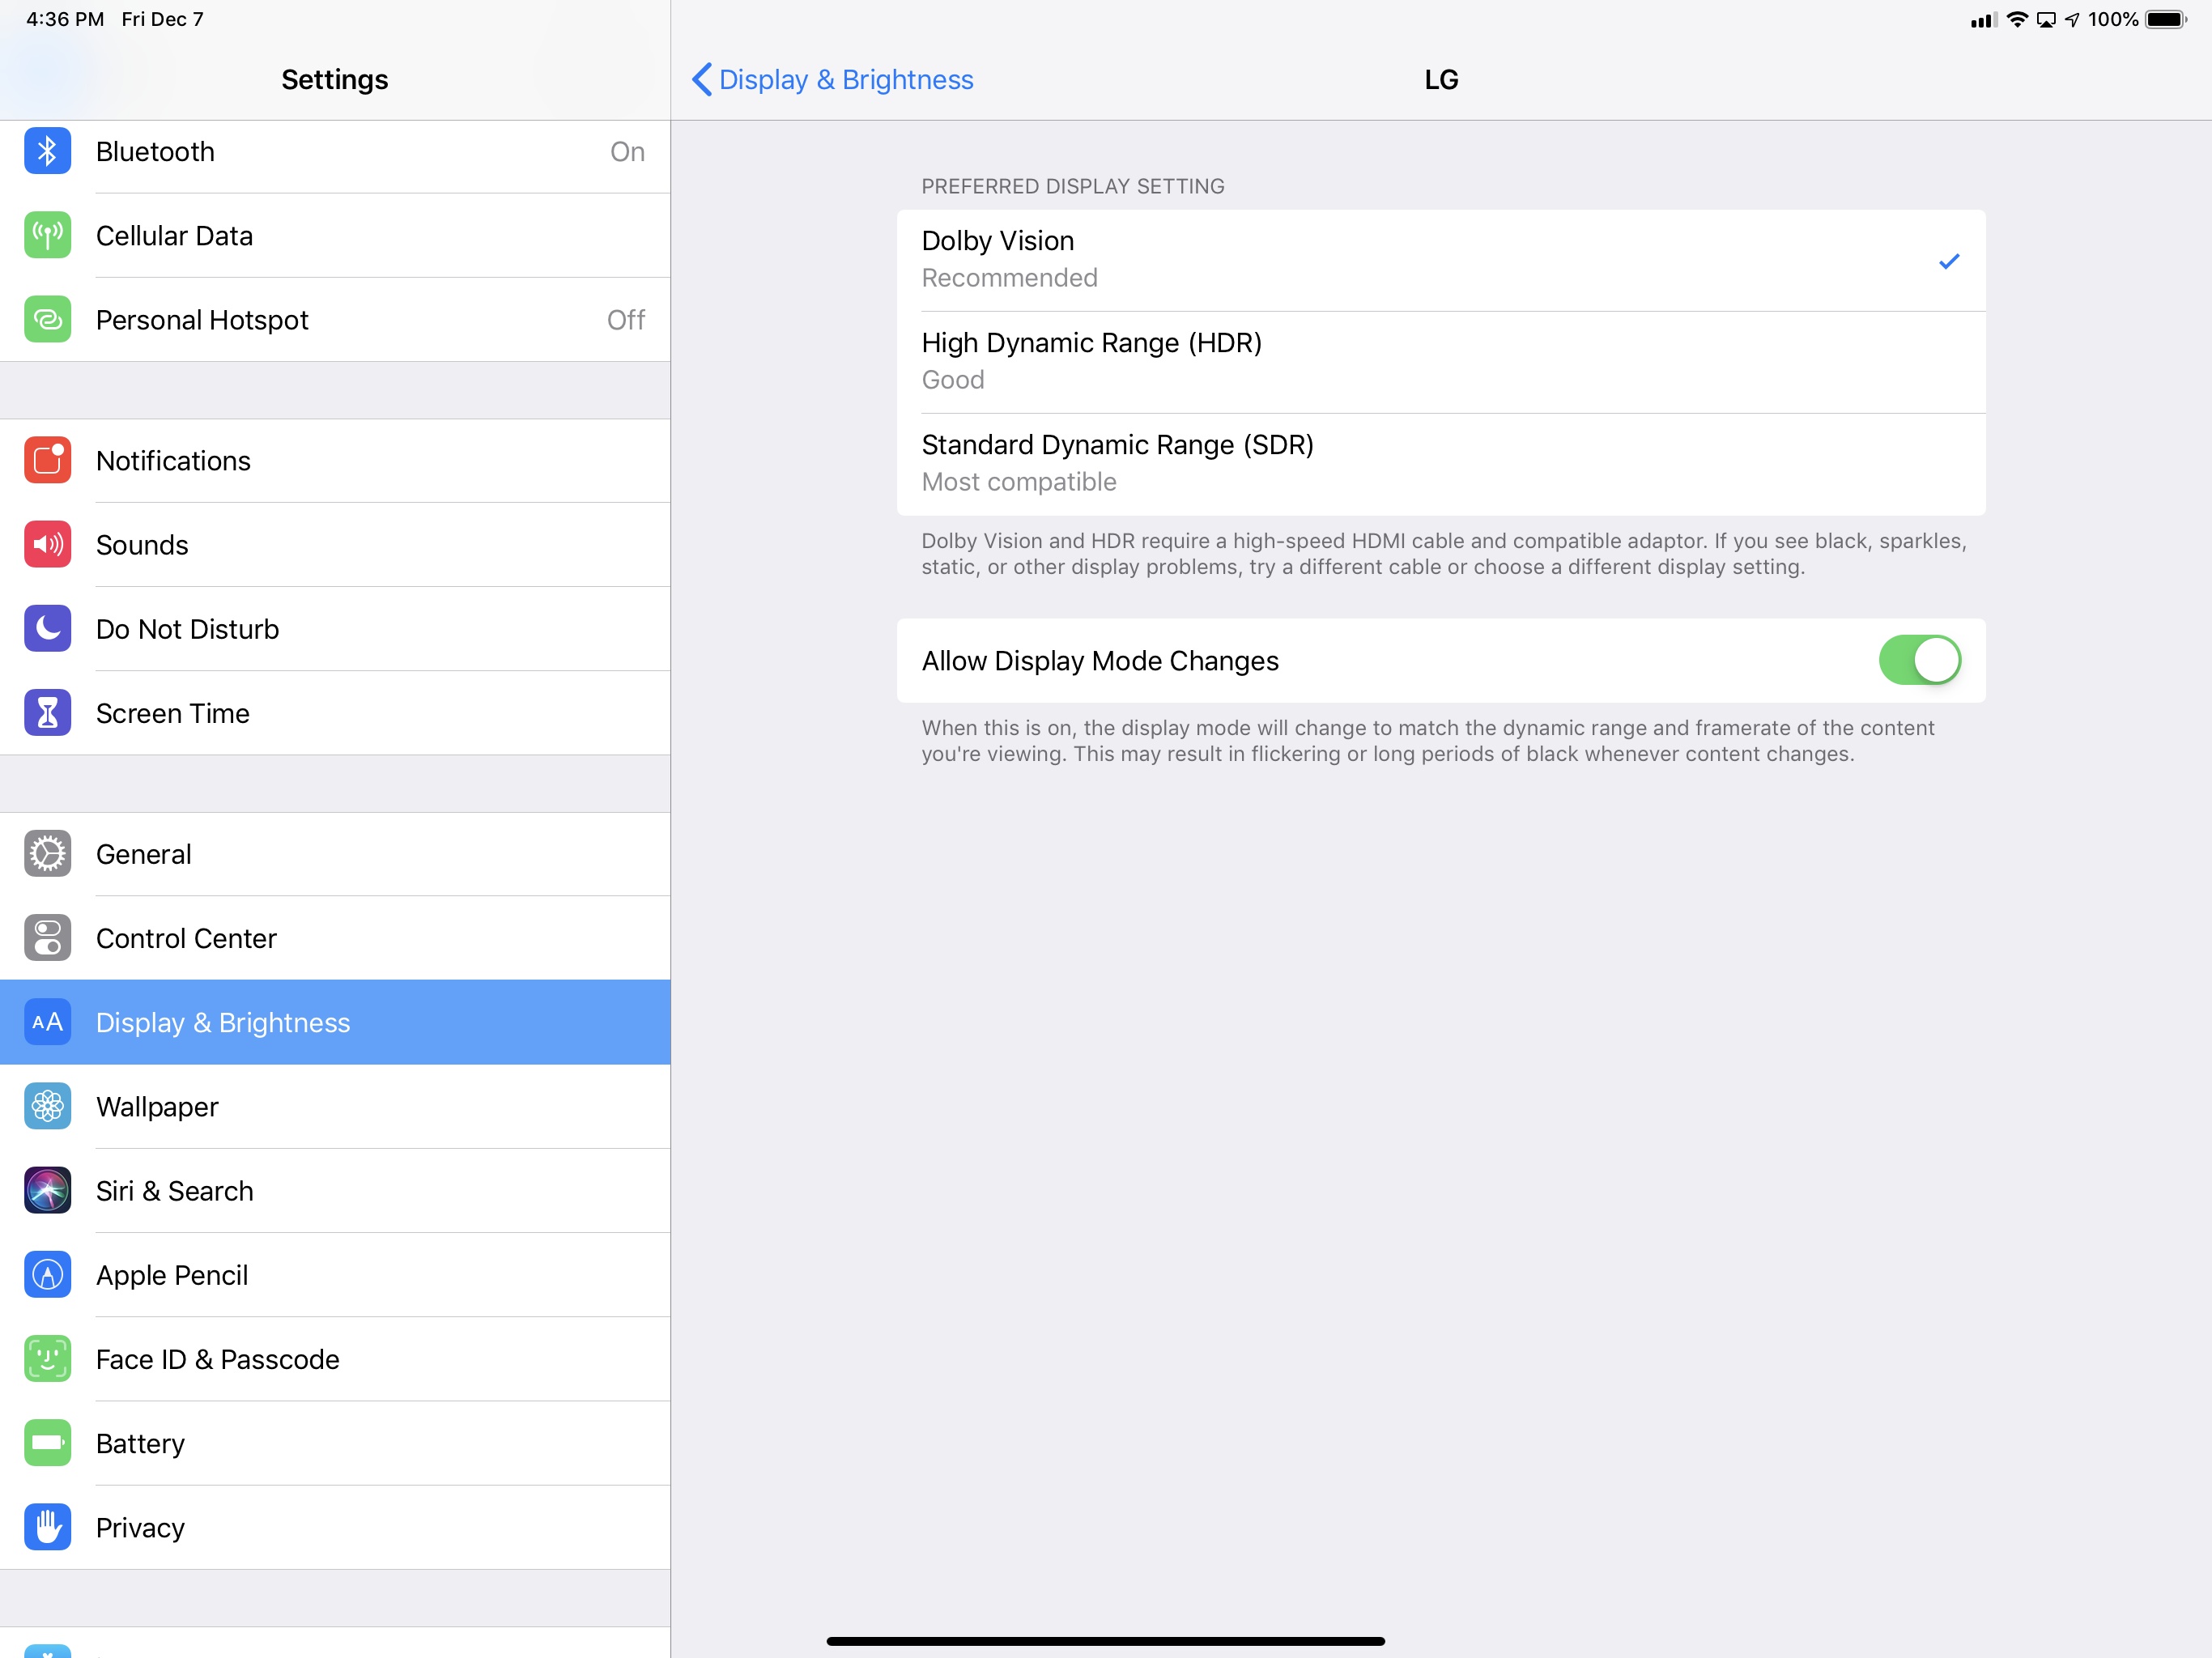Tap the LG title heading
The width and height of the screenshot is (2212, 1658).
pos(1441,80)
